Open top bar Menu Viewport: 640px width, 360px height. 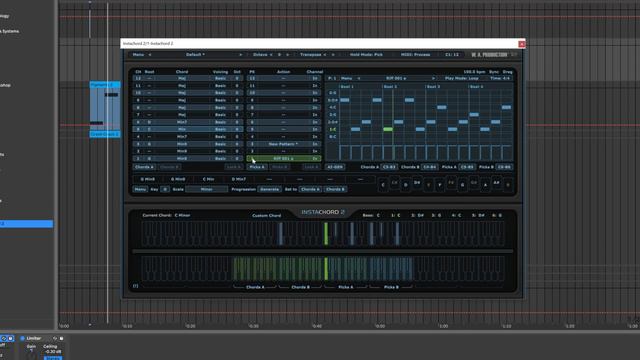pyautogui.click(x=138, y=55)
